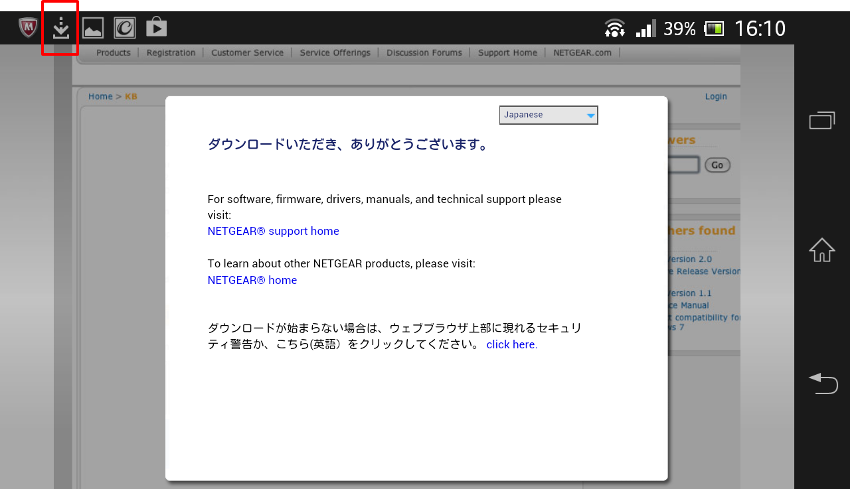Follow the NETGEAR home link

click(252, 280)
